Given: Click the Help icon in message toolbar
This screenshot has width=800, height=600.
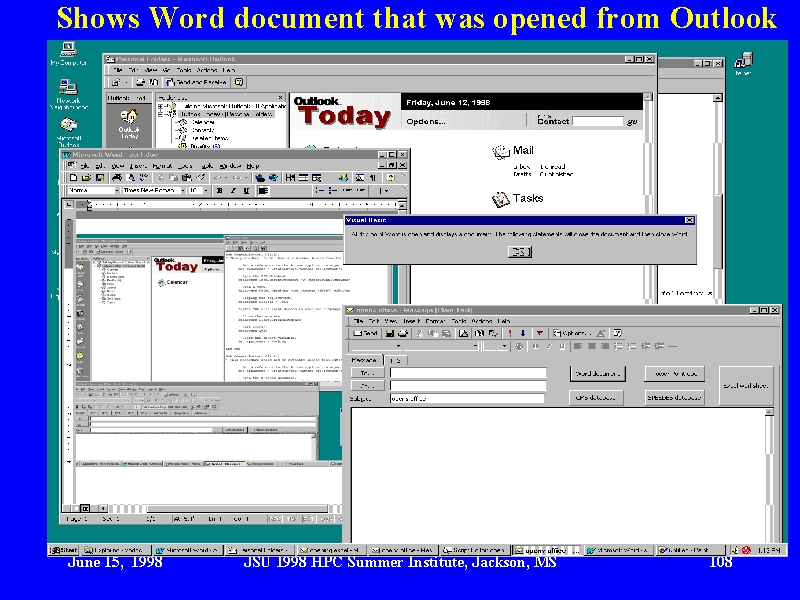Looking at the screenshot, I should [618, 333].
